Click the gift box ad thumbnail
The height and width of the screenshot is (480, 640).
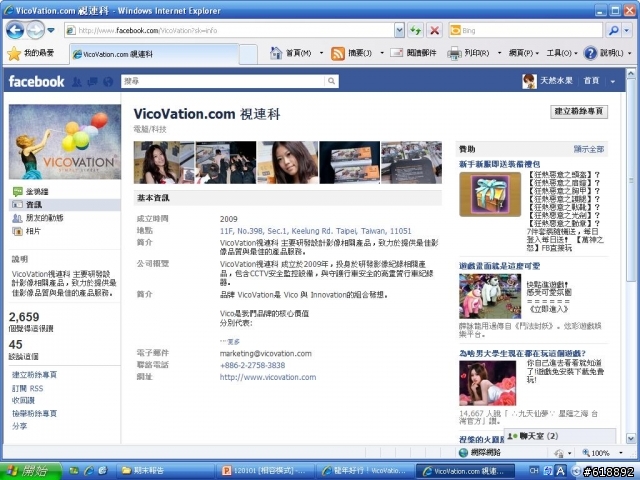tap(490, 194)
